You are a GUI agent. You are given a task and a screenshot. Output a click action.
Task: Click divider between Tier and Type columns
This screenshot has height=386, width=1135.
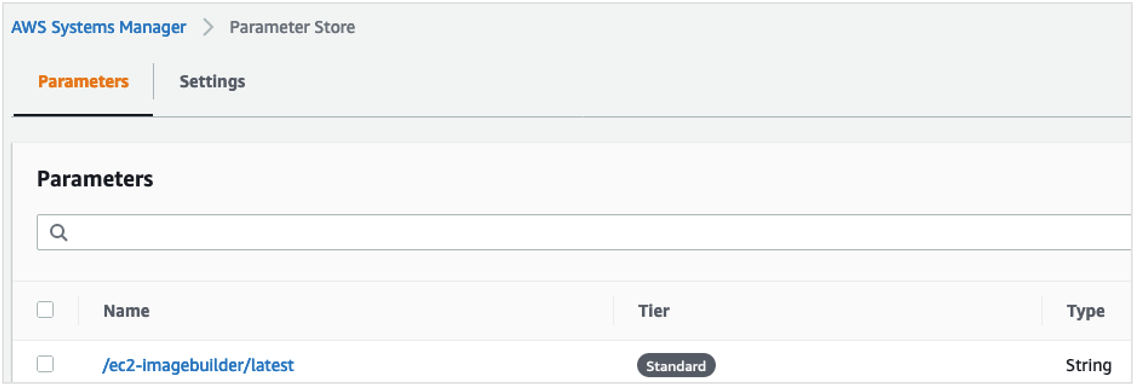pos(1042,311)
